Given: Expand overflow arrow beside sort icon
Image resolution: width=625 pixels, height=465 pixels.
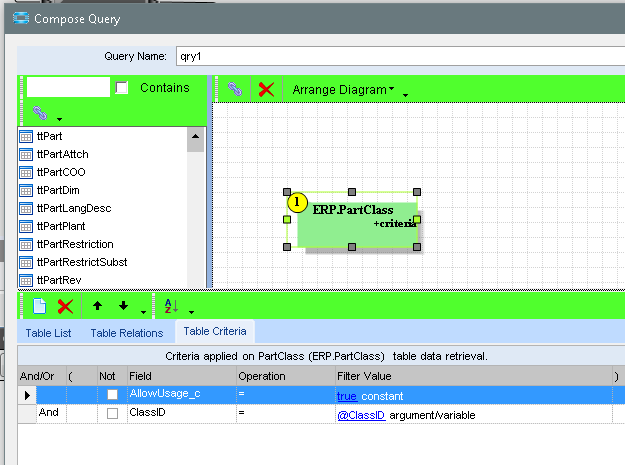Looking at the screenshot, I should click(x=190, y=313).
